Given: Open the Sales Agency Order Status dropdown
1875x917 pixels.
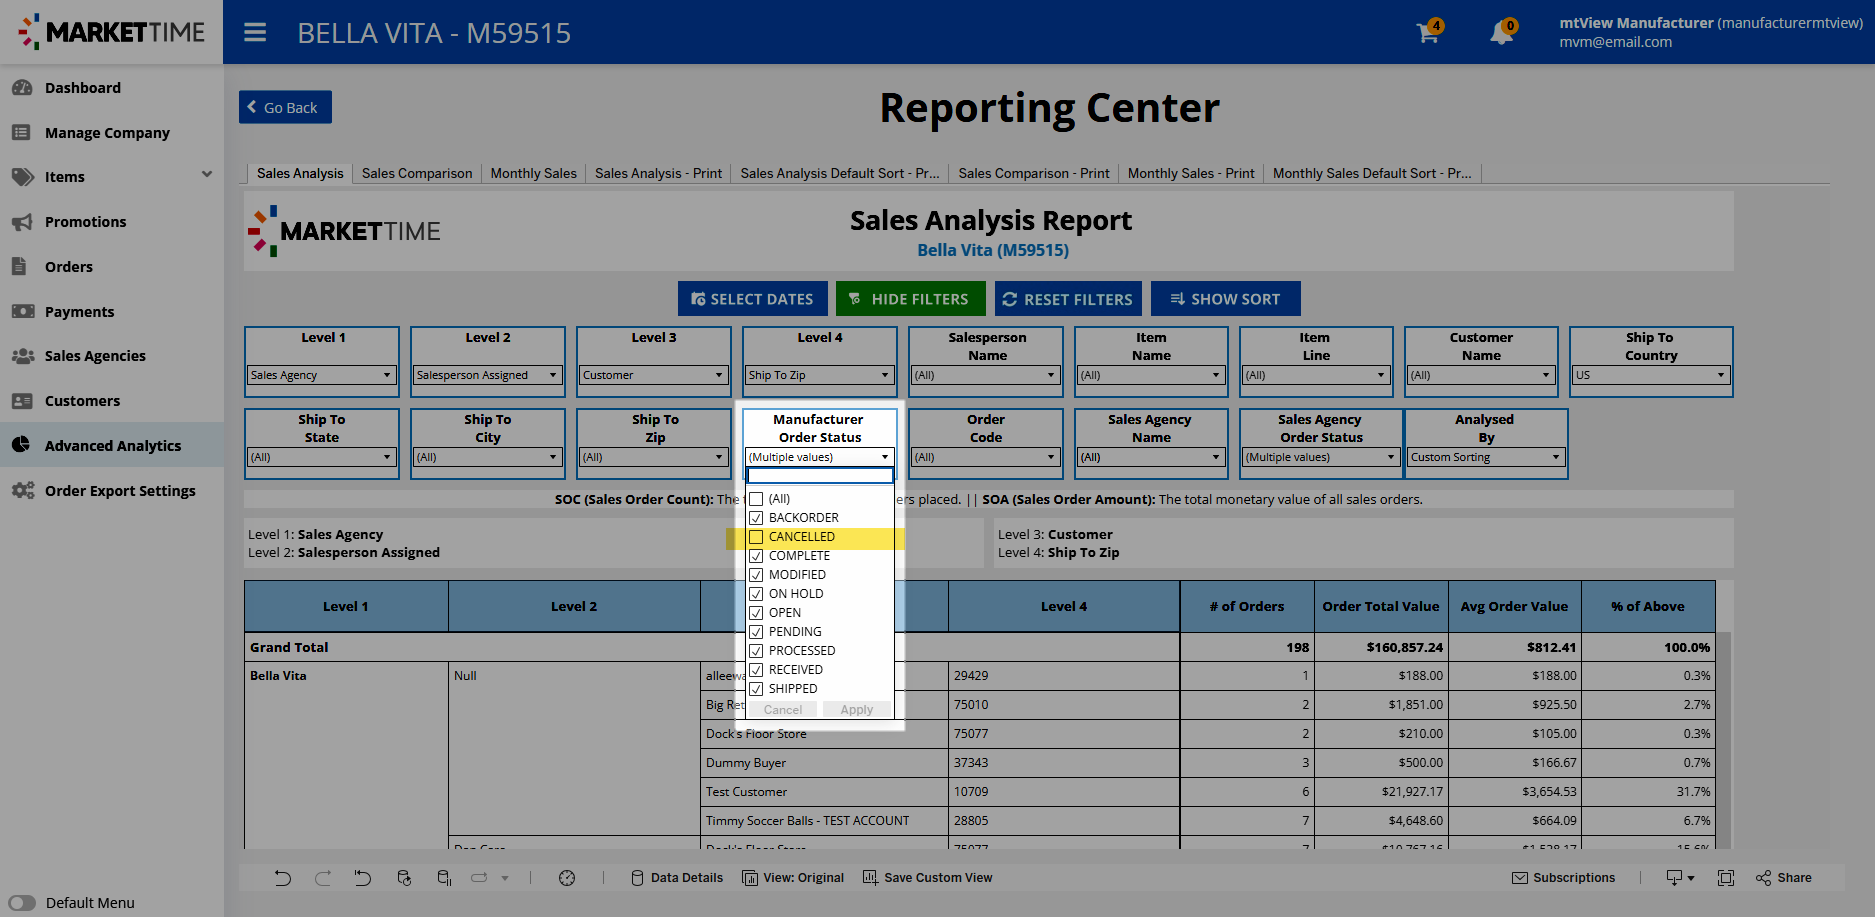Looking at the screenshot, I should [x=1320, y=457].
